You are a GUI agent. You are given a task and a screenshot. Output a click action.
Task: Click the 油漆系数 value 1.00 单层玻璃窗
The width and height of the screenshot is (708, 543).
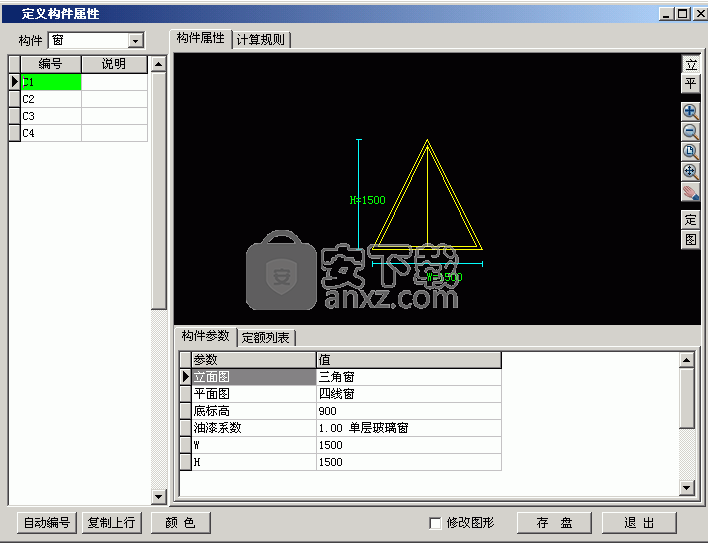pyautogui.click(x=409, y=428)
